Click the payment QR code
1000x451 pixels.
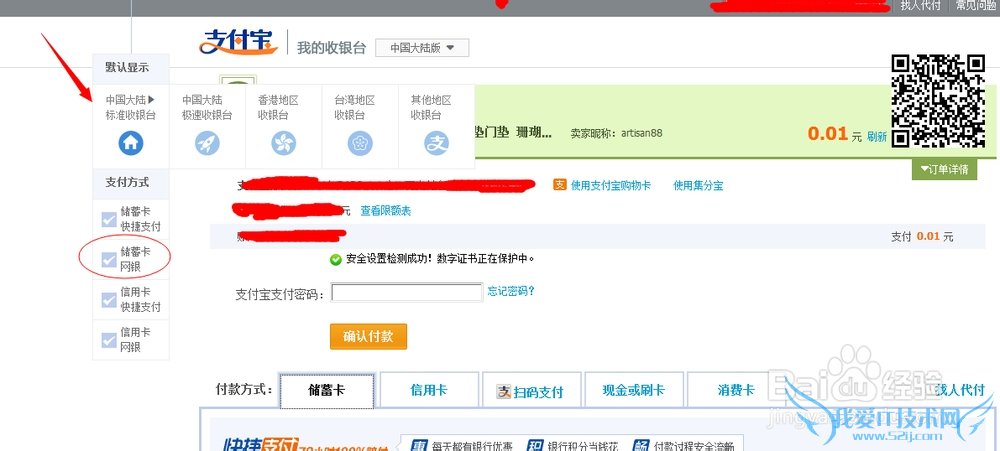point(938,102)
